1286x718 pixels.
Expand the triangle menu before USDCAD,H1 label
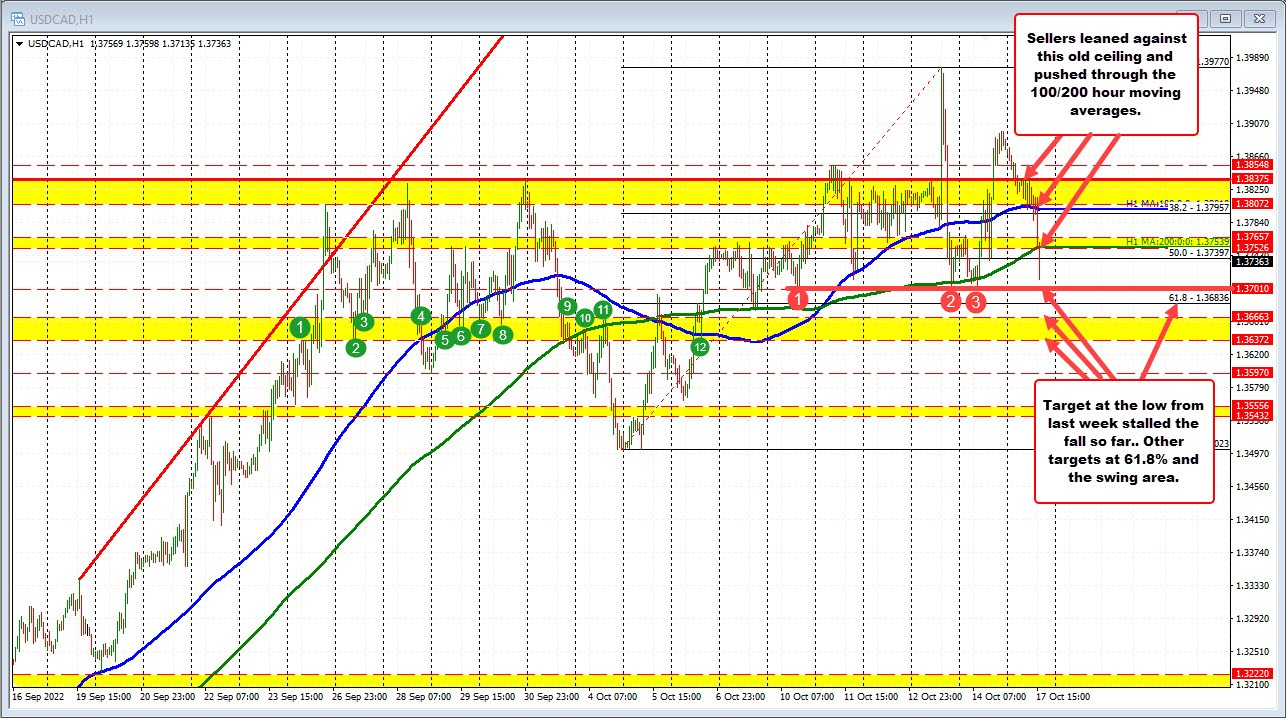point(20,43)
